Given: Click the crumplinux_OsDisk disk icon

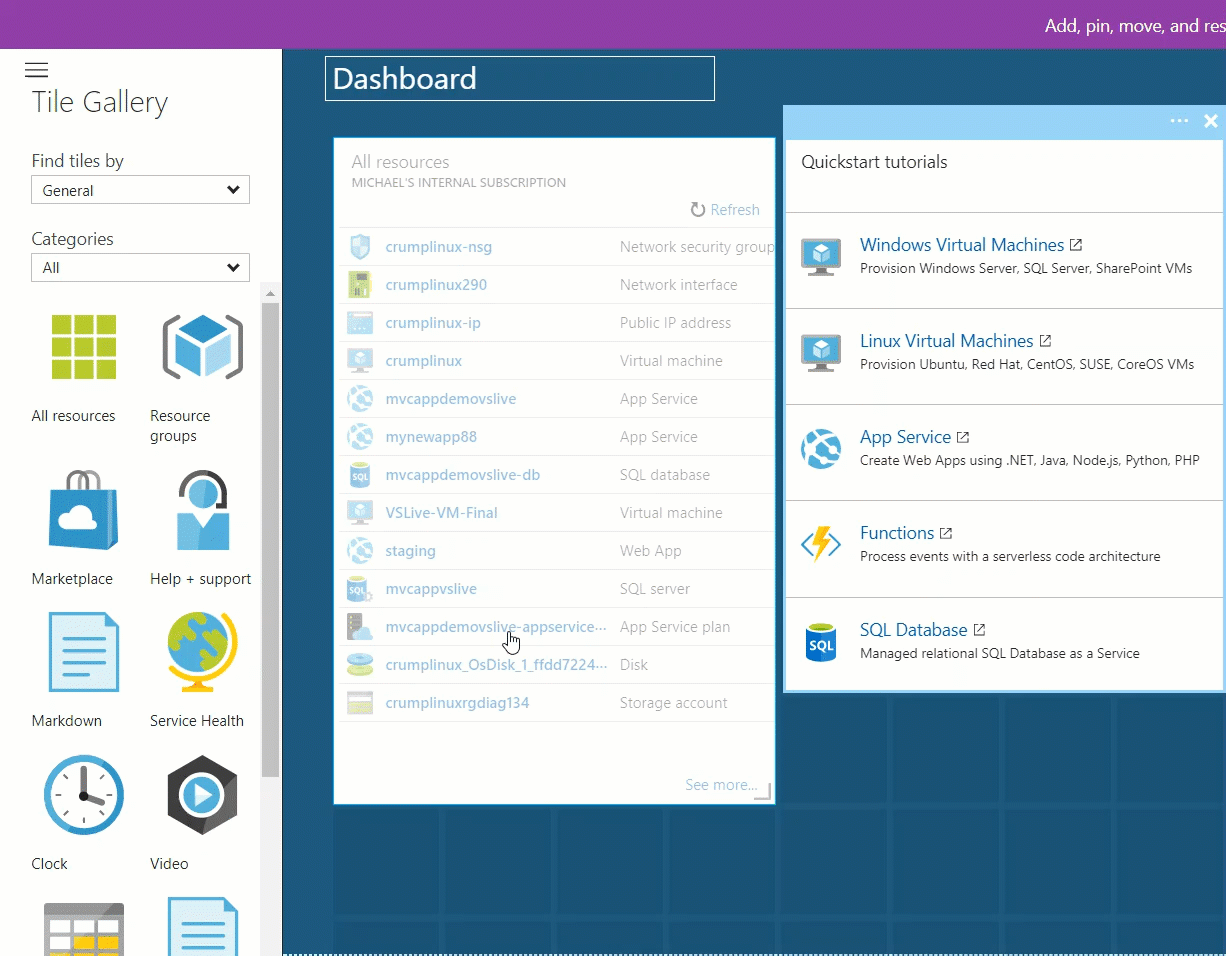Looking at the screenshot, I should pyautogui.click(x=359, y=665).
